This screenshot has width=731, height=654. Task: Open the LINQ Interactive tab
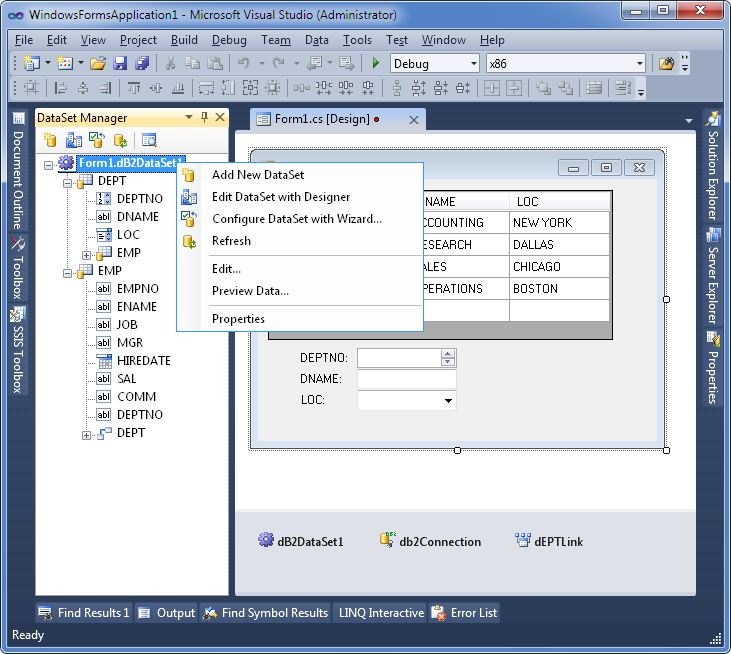pos(381,613)
